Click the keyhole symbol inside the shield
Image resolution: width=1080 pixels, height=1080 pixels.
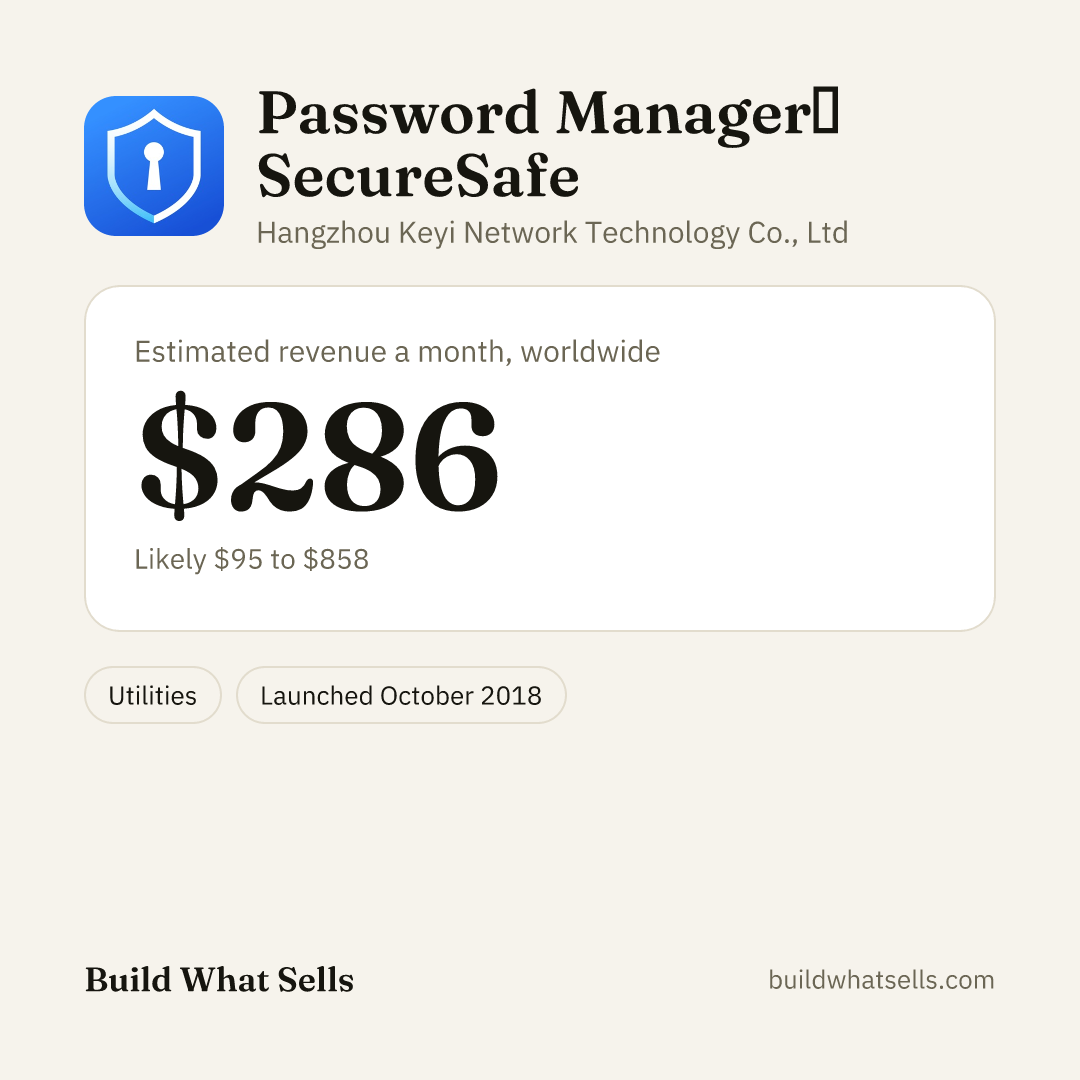point(154,166)
